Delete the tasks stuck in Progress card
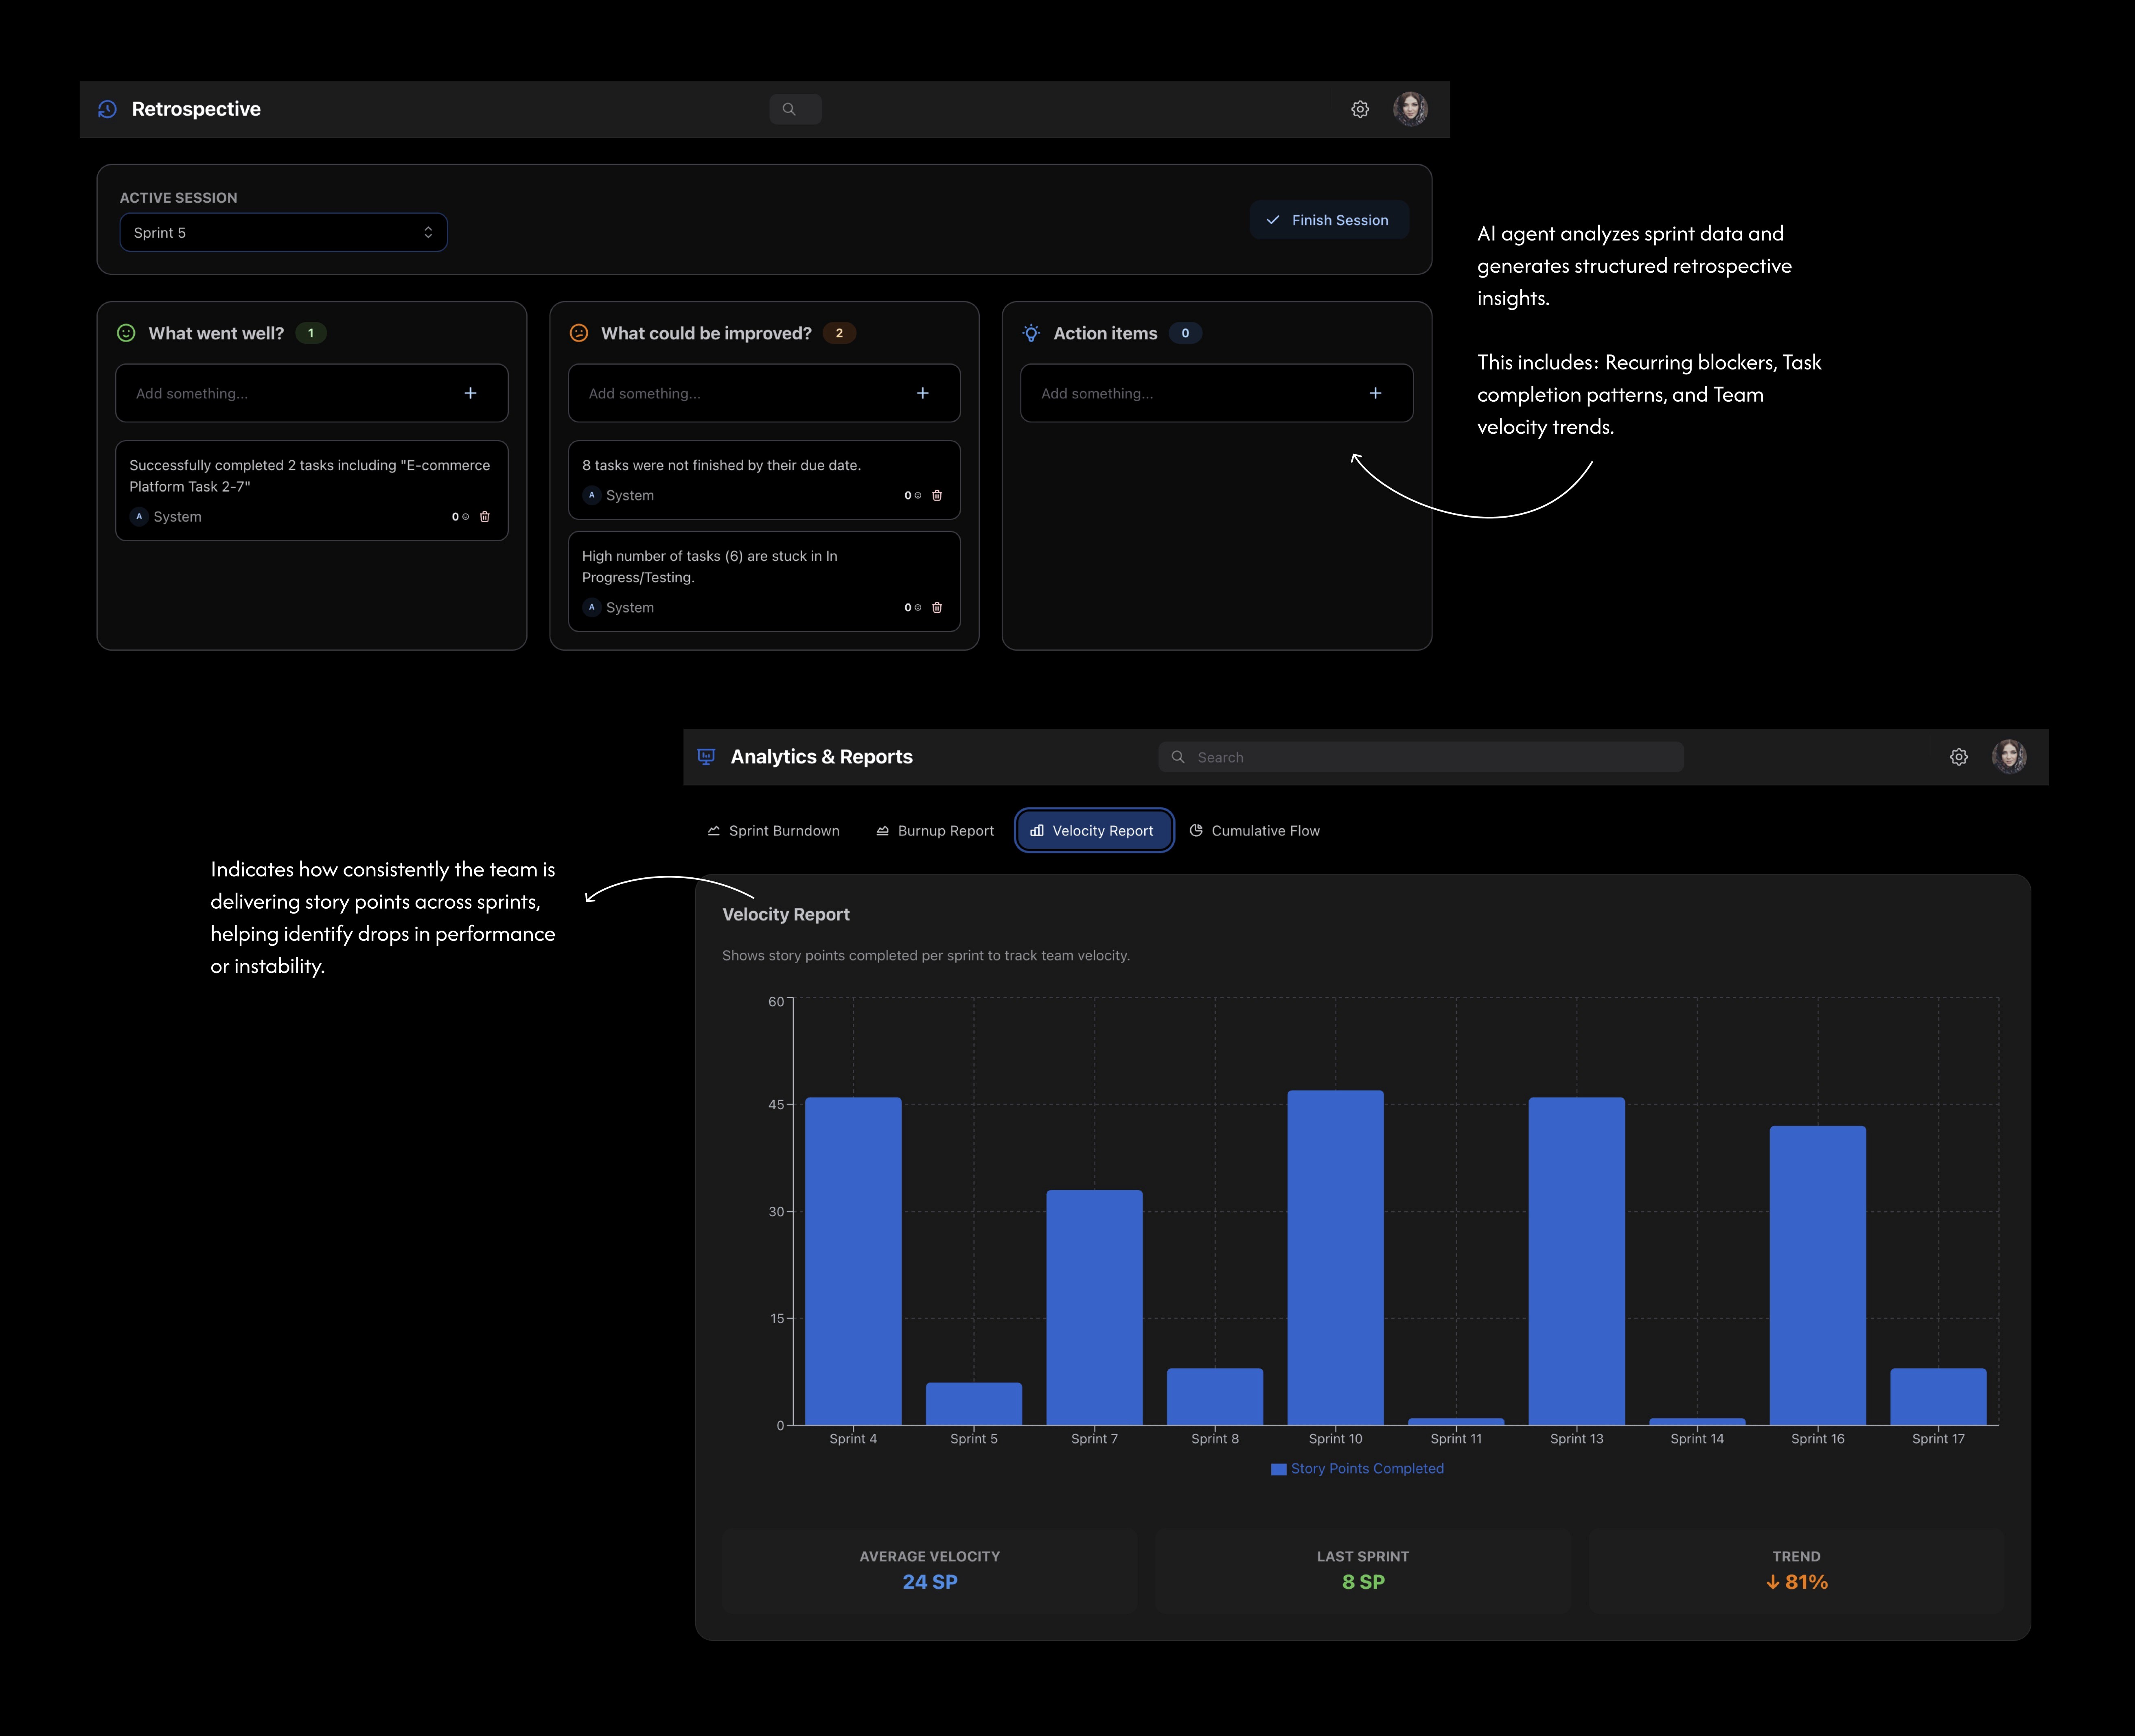2135x1736 pixels. tap(937, 607)
